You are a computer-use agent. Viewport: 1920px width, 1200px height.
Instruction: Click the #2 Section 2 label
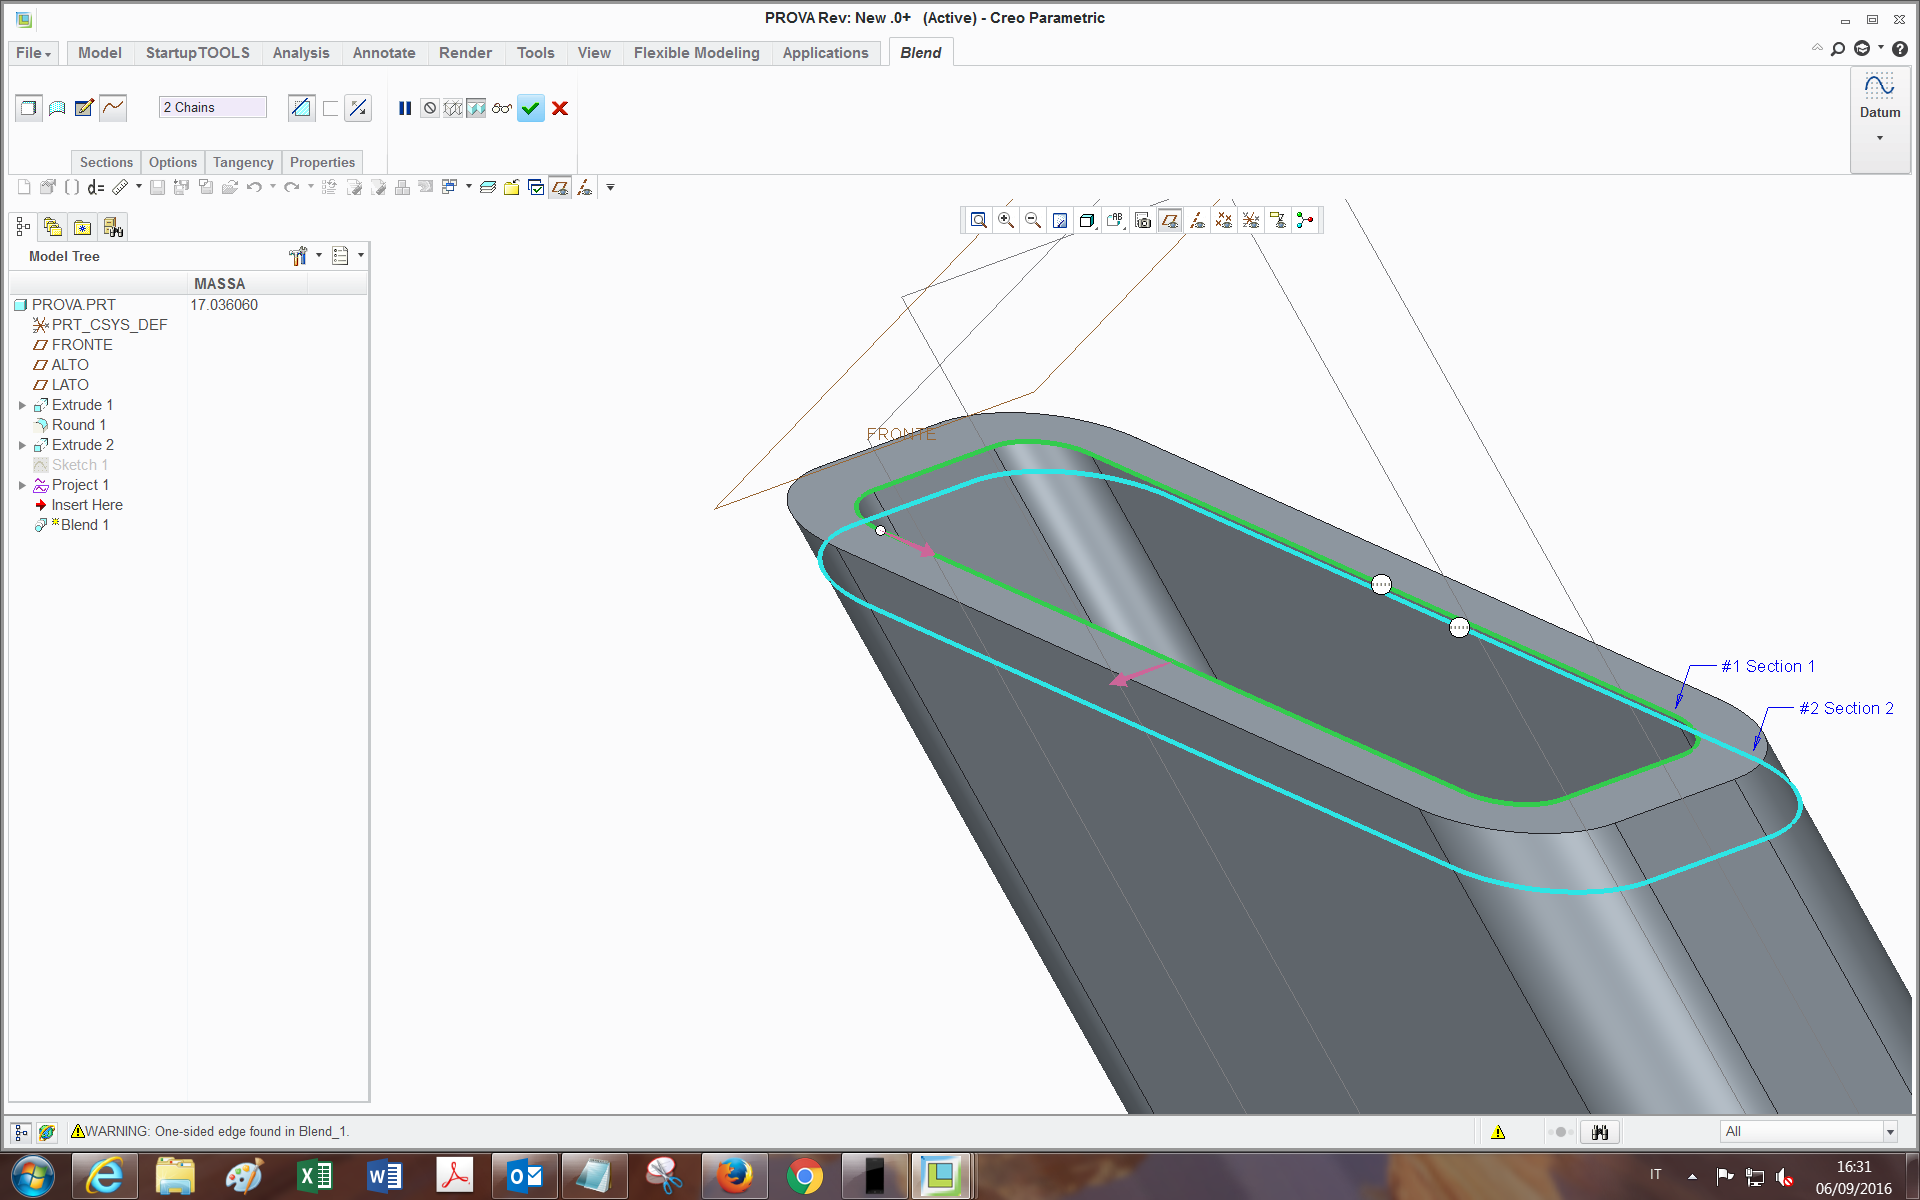point(1846,708)
